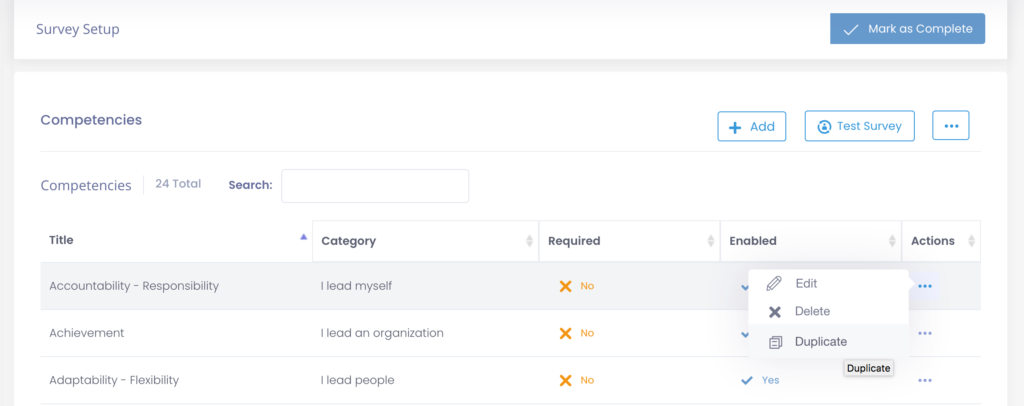This screenshot has height=406, width=1024.
Task: Click the pencil Edit icon in menu
Action: [x=774, y=284]
